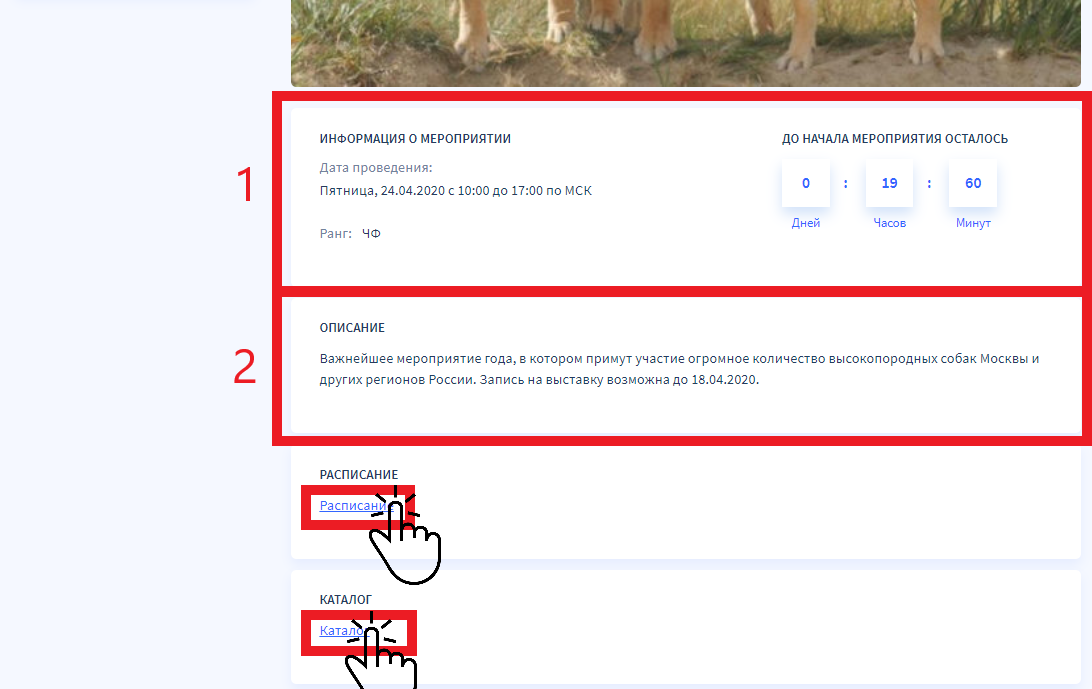Select the days countdown box showing 0

coord(806,183)
